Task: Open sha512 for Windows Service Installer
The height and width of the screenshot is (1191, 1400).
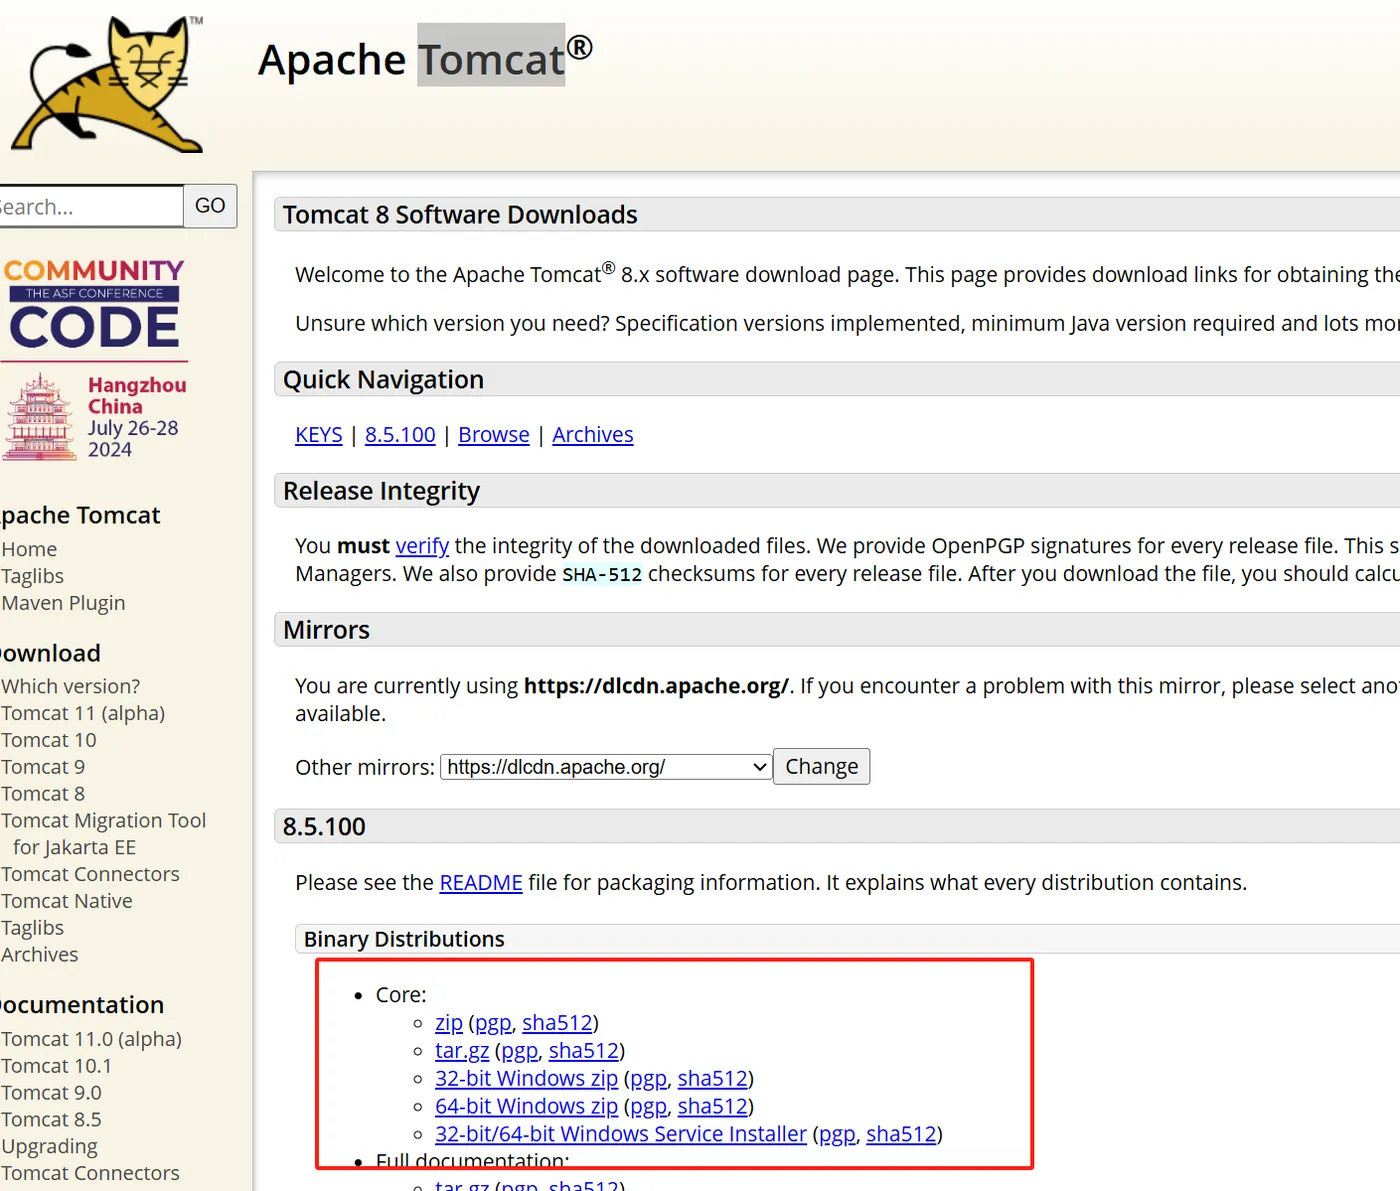Action: (x=902, y=1134)
